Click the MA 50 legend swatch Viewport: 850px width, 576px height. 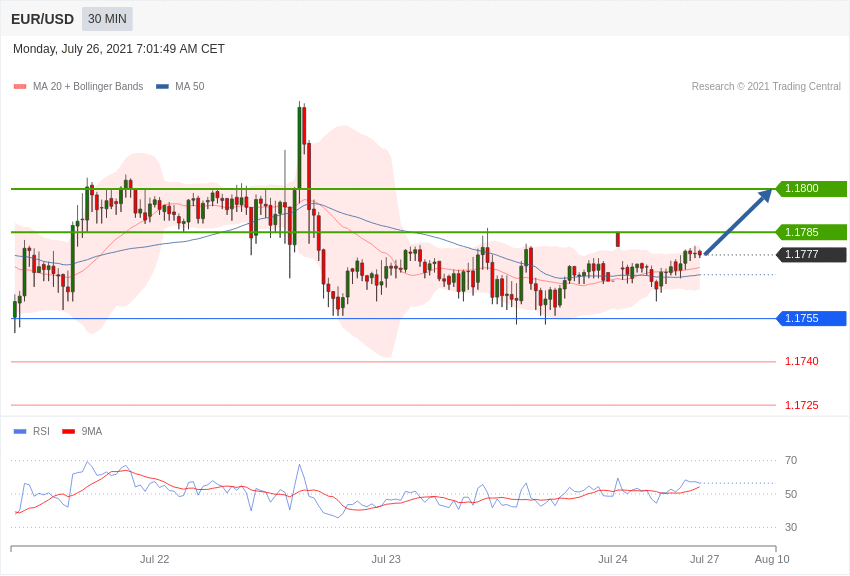coord(162,87)
